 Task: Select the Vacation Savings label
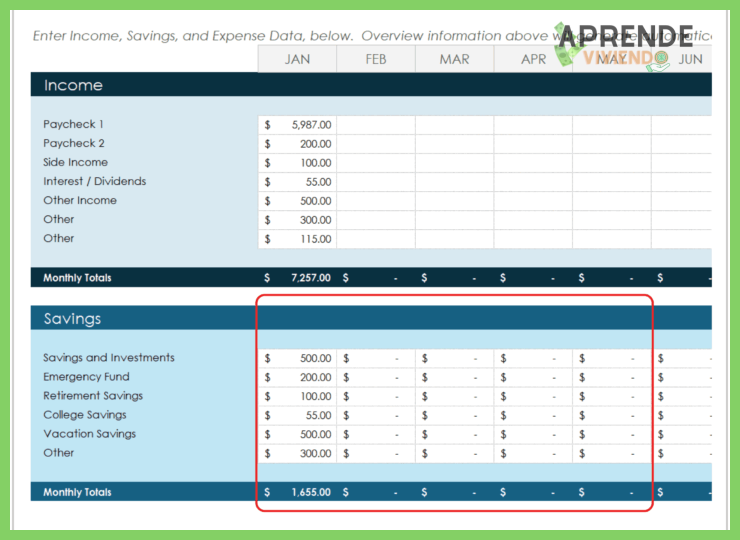90,433
